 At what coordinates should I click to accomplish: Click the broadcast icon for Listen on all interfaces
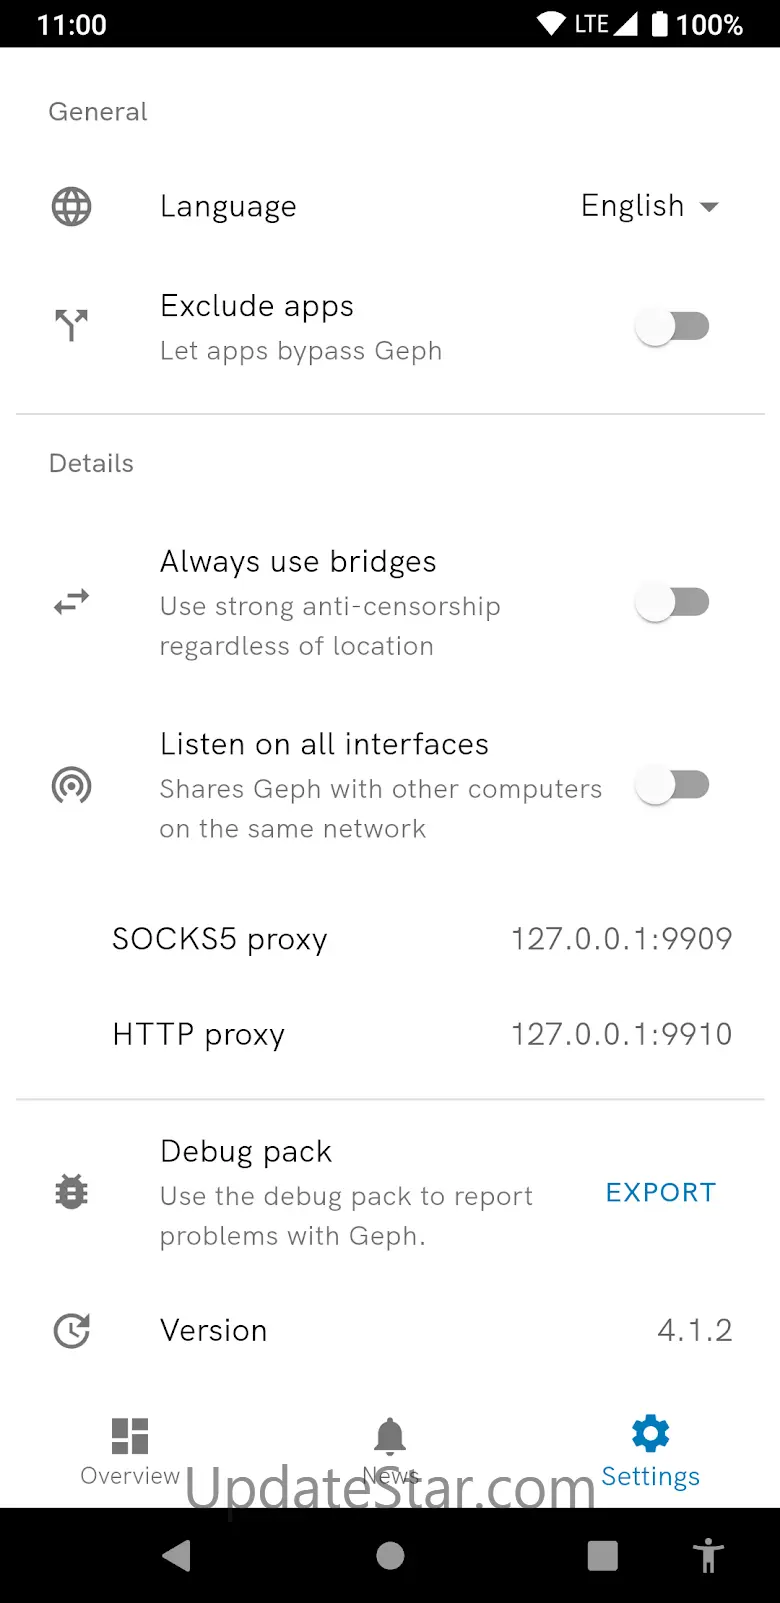click(x=72, y=786)
